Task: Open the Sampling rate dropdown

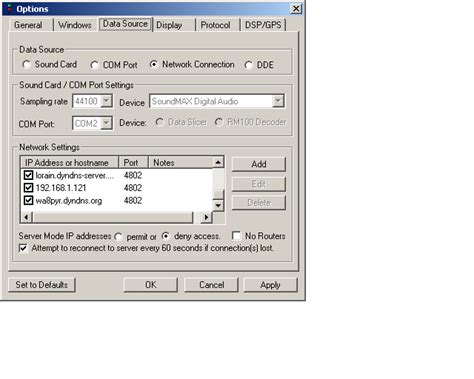Action: [x=106, y=101]
